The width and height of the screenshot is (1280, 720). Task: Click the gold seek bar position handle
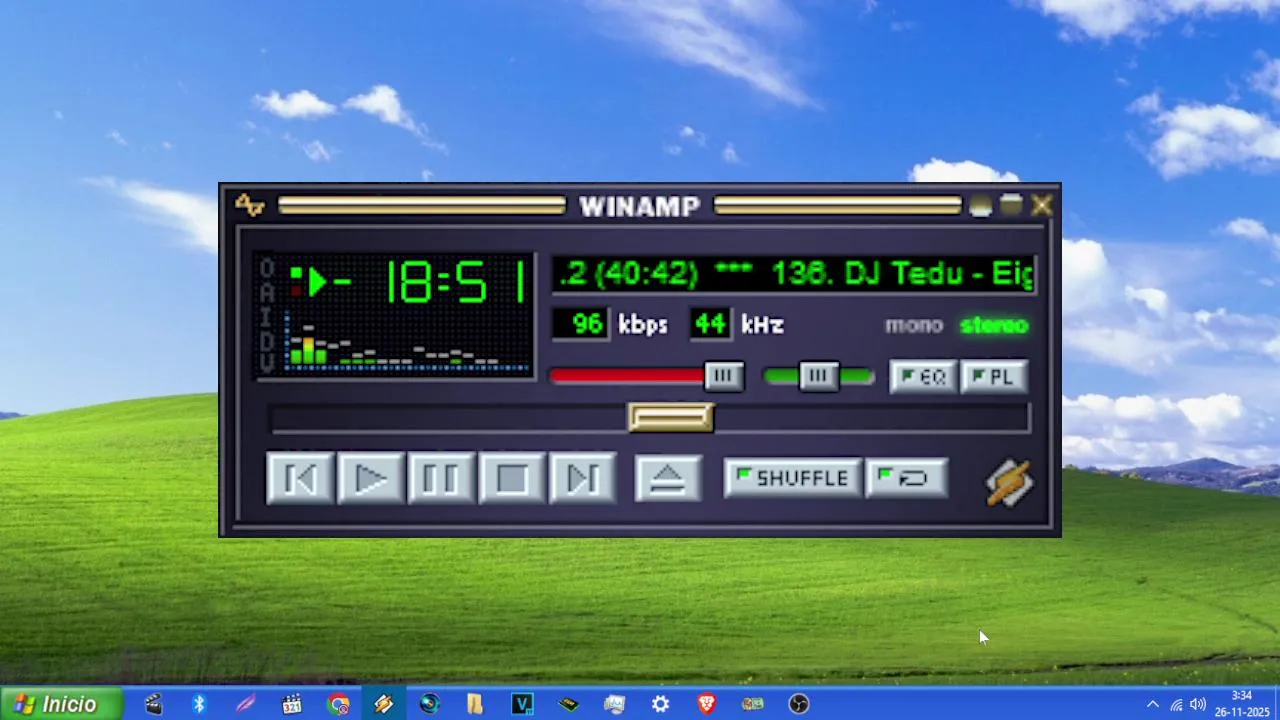671,417
